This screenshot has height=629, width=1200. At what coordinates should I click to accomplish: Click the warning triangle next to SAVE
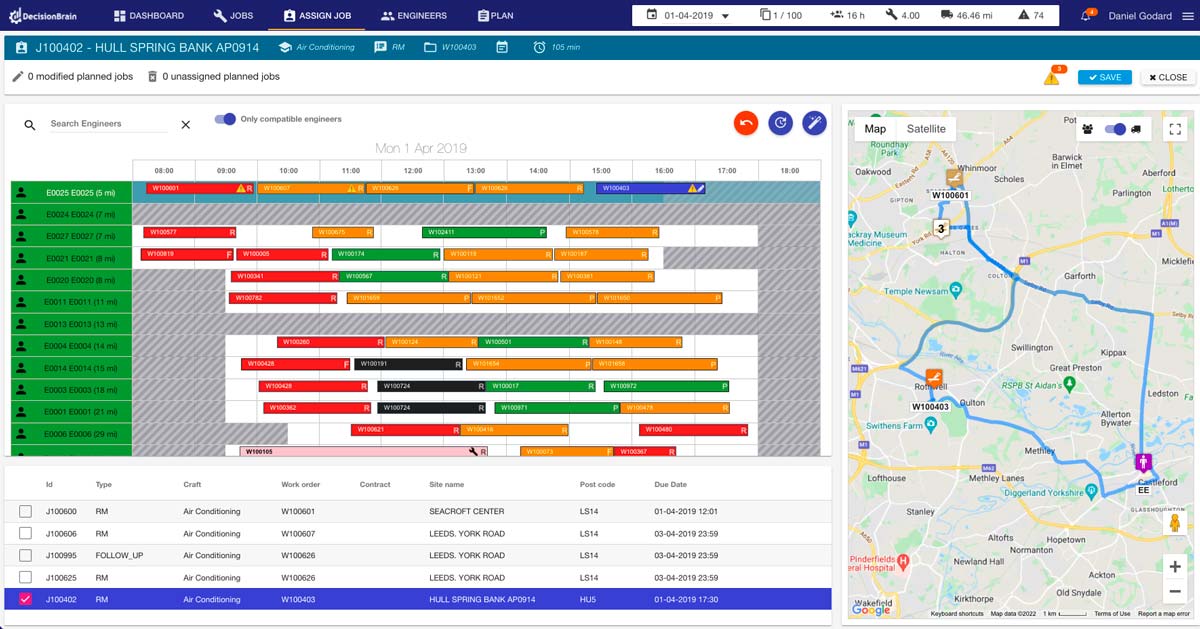1052,77
